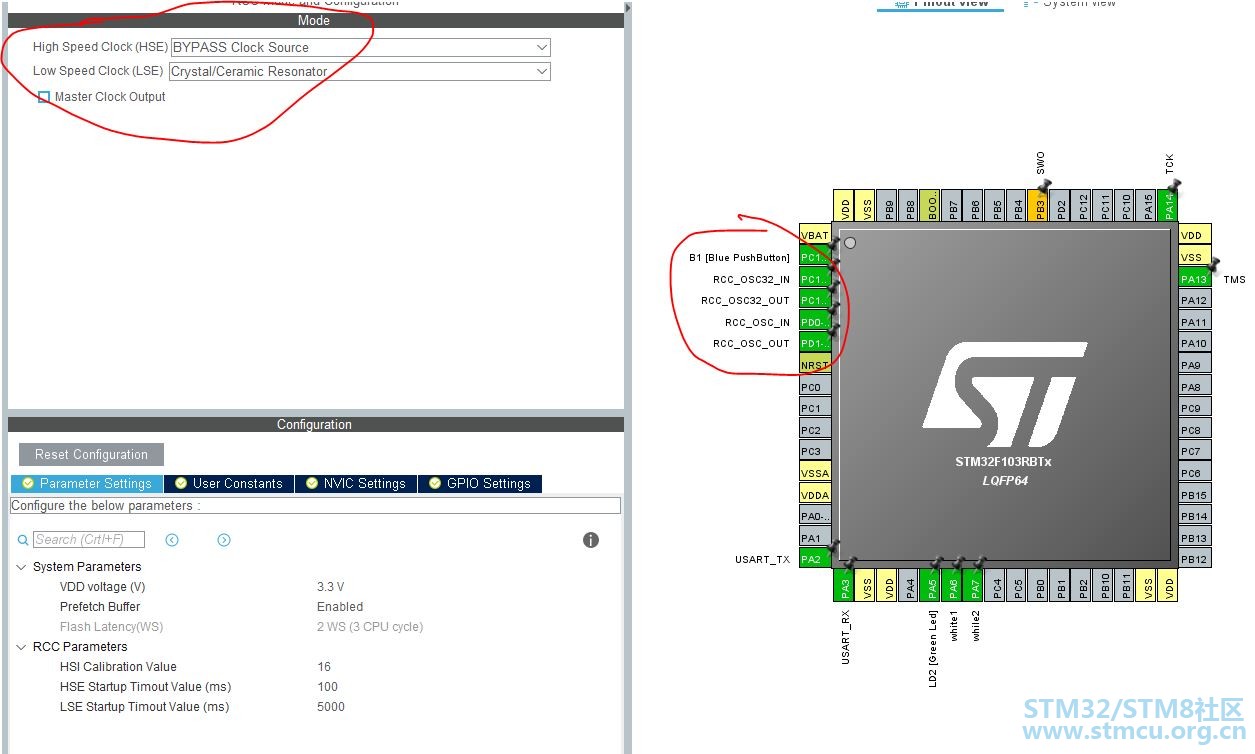Viewport: 1255px width, 754px height.
Task: Focus the Search (Ctrl+F) field
Action: point(89,540)
